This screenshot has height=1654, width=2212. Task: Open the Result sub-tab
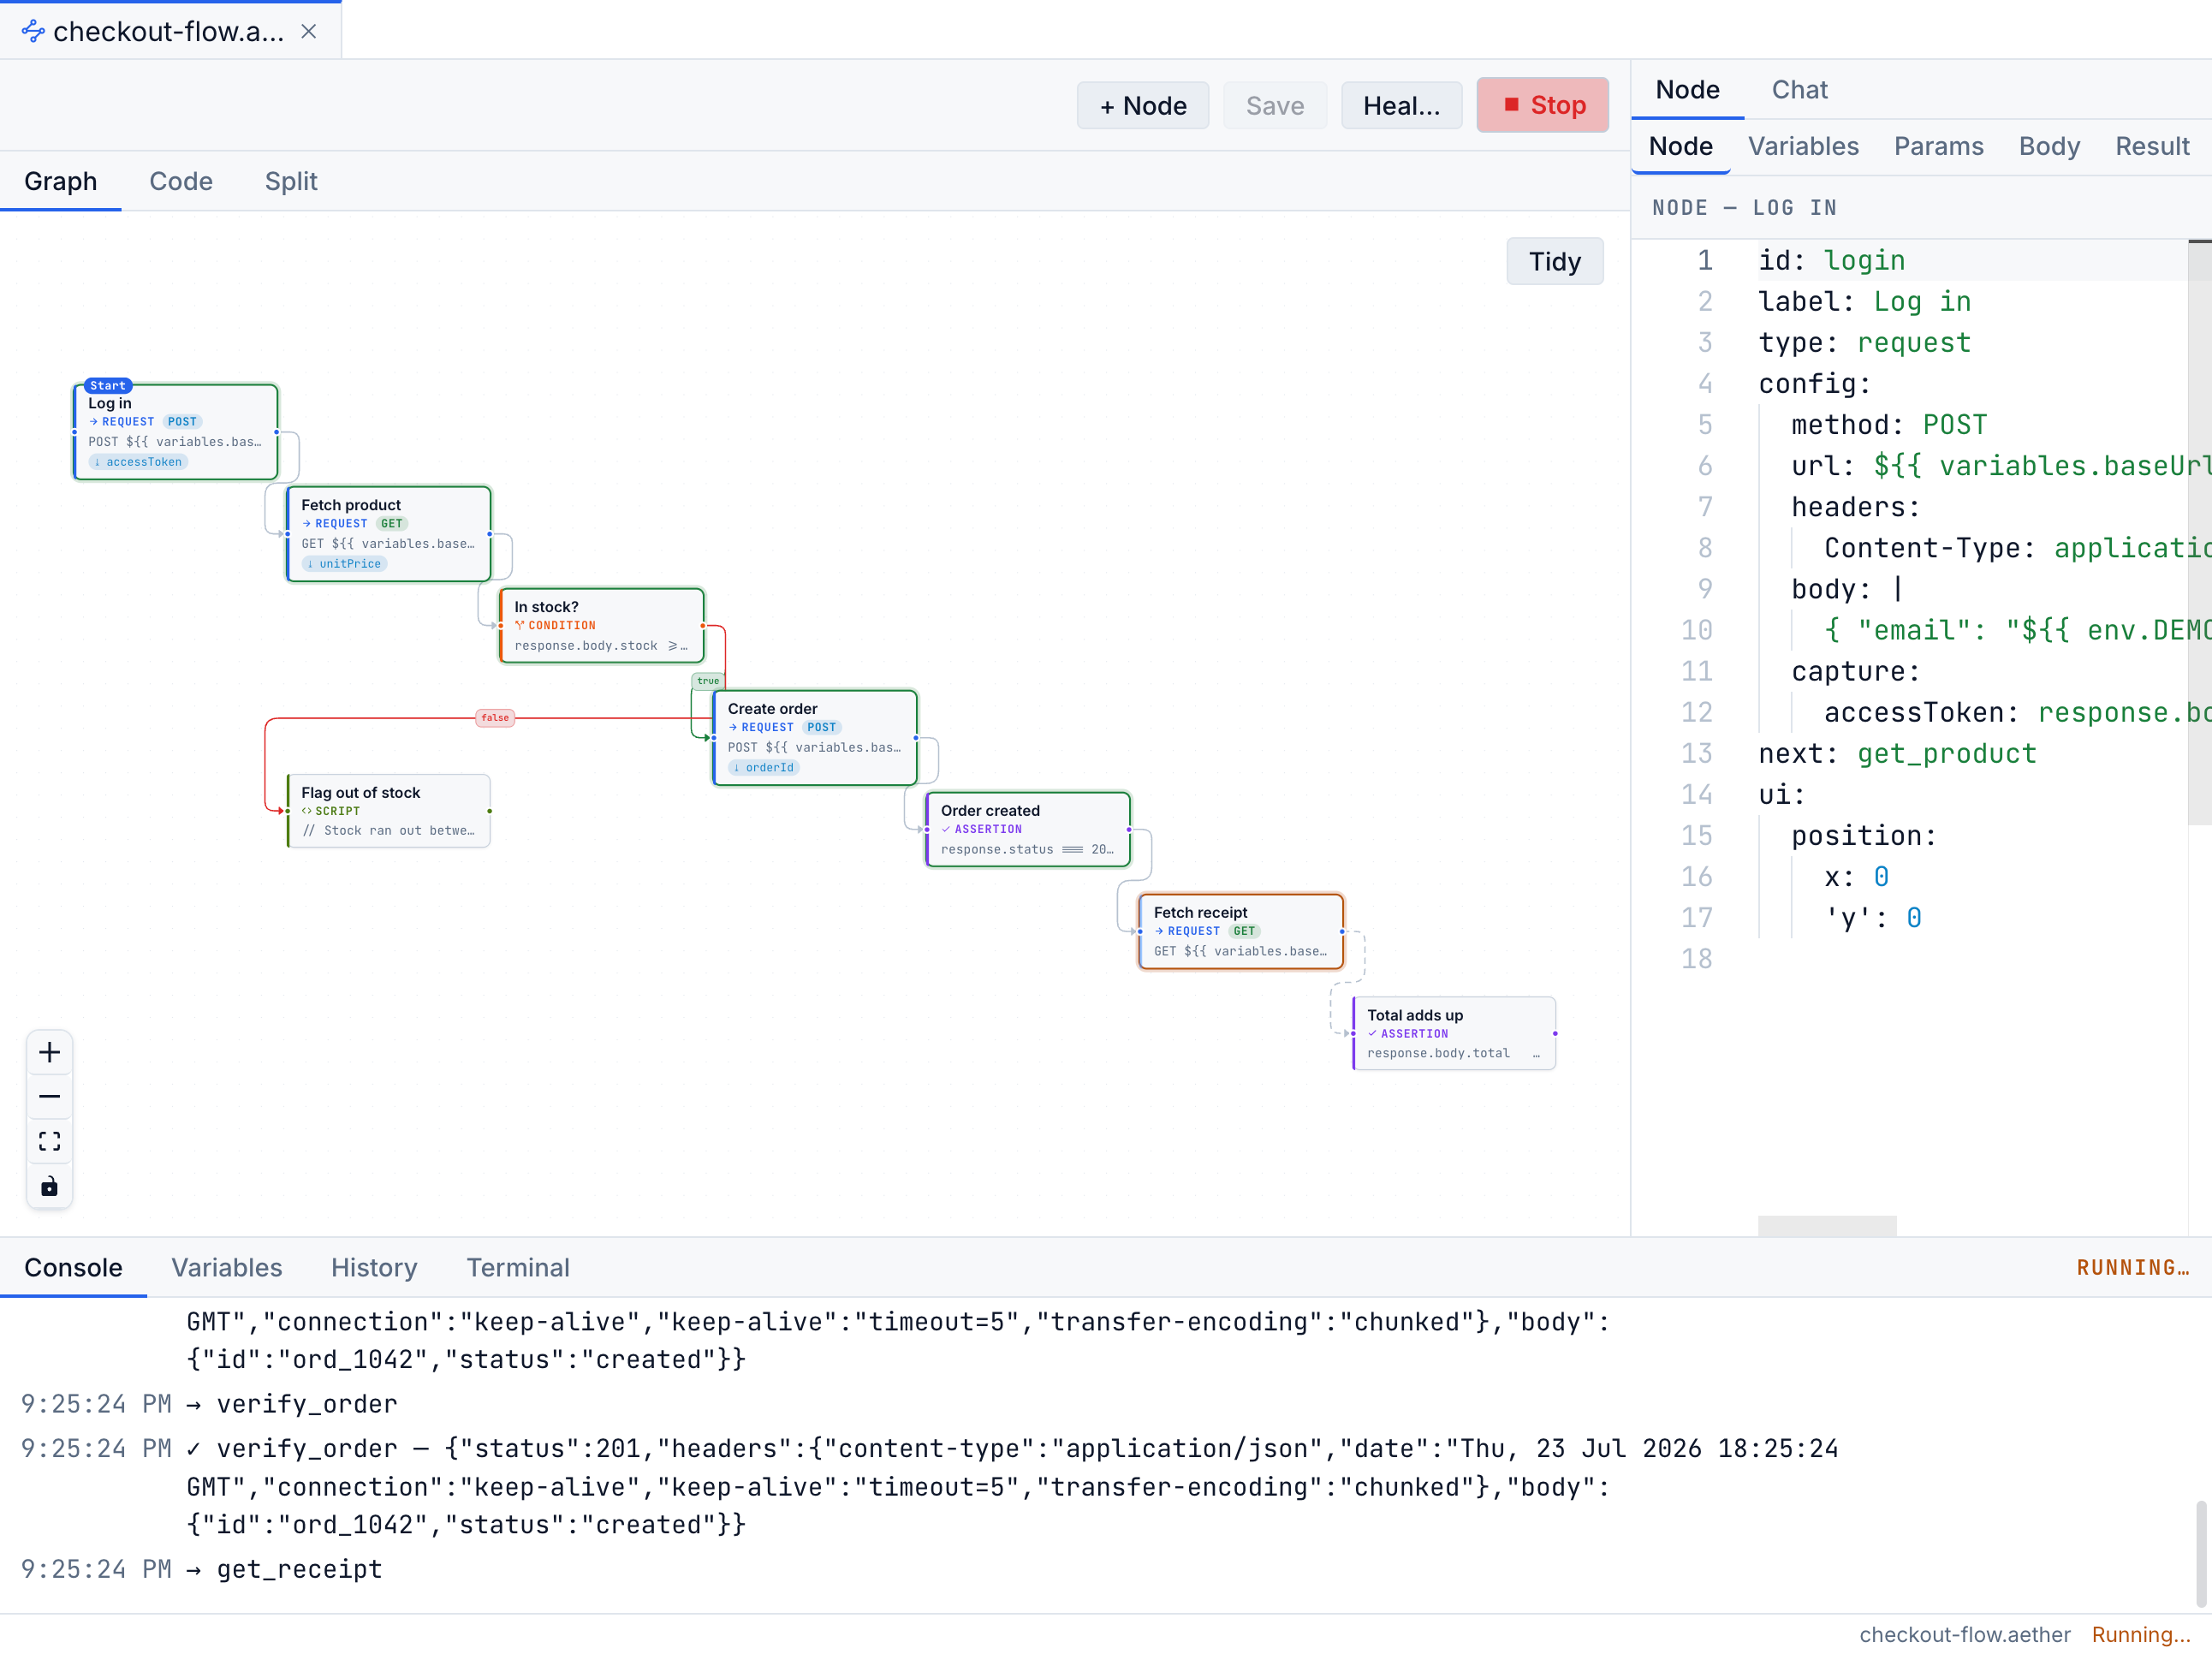(2152, 146)
